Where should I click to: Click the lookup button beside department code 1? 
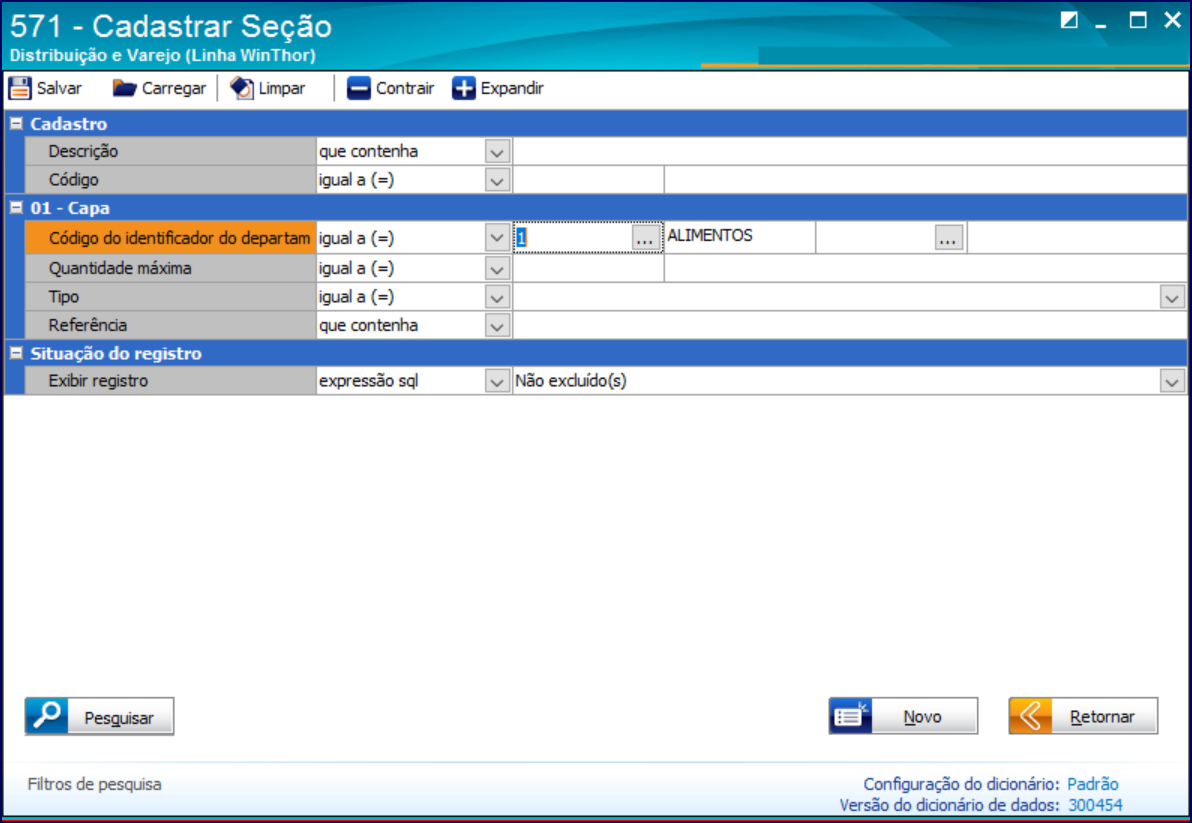(x=645, y=238)
